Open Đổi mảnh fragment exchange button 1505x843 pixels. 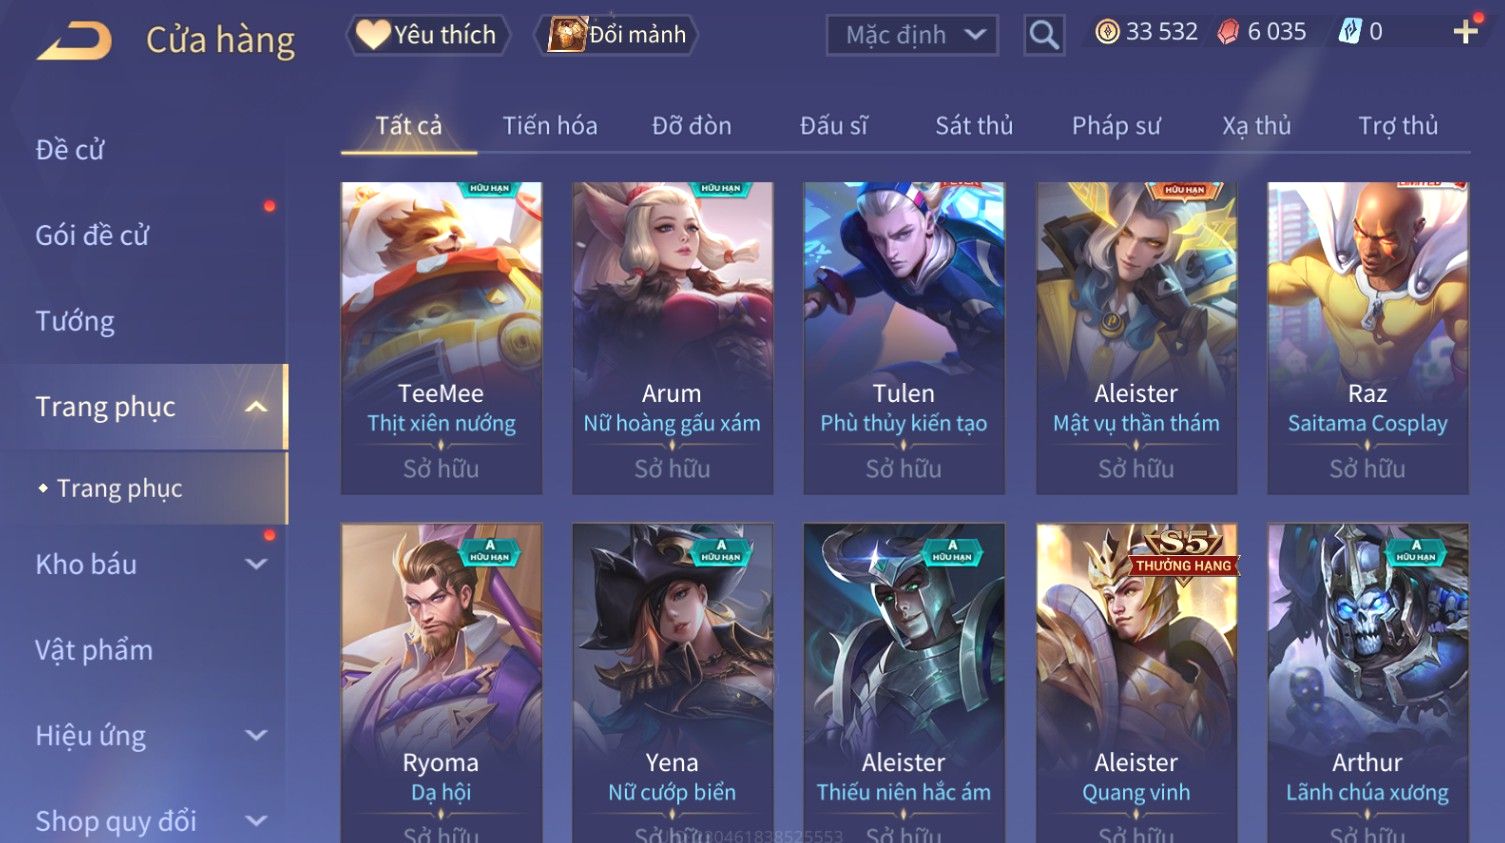616,35
